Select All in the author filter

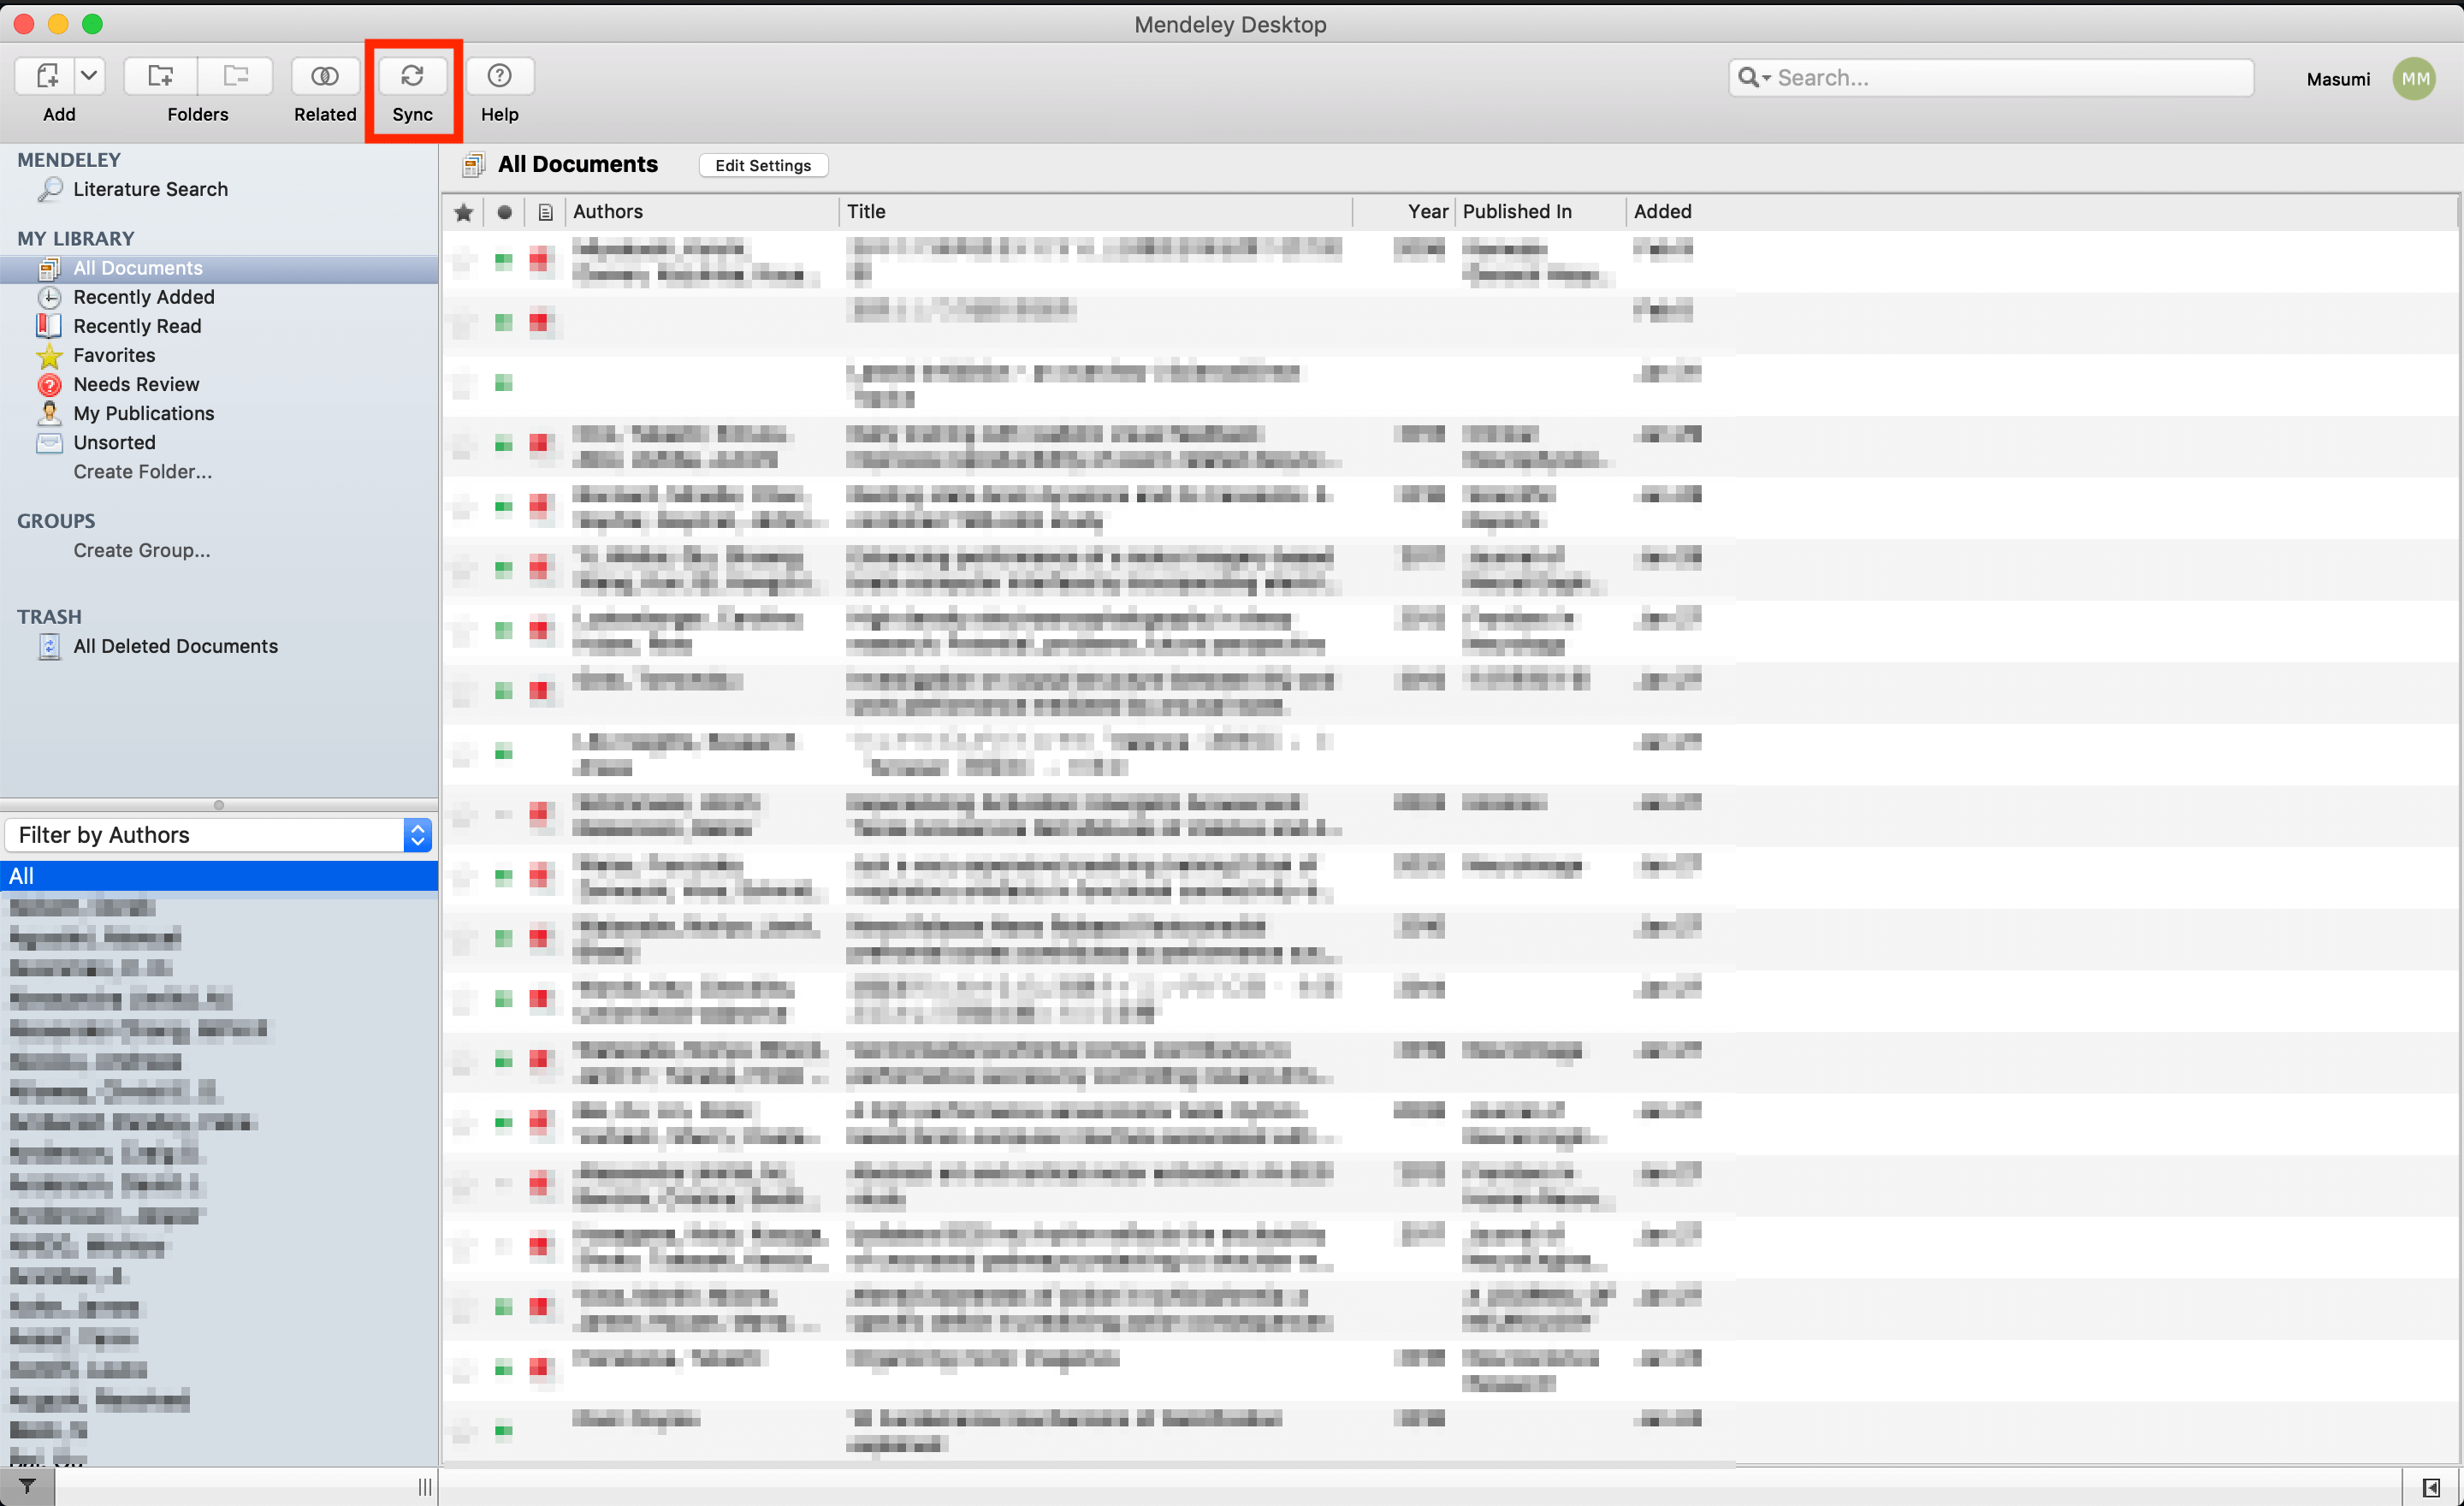(x=219, y=876)
